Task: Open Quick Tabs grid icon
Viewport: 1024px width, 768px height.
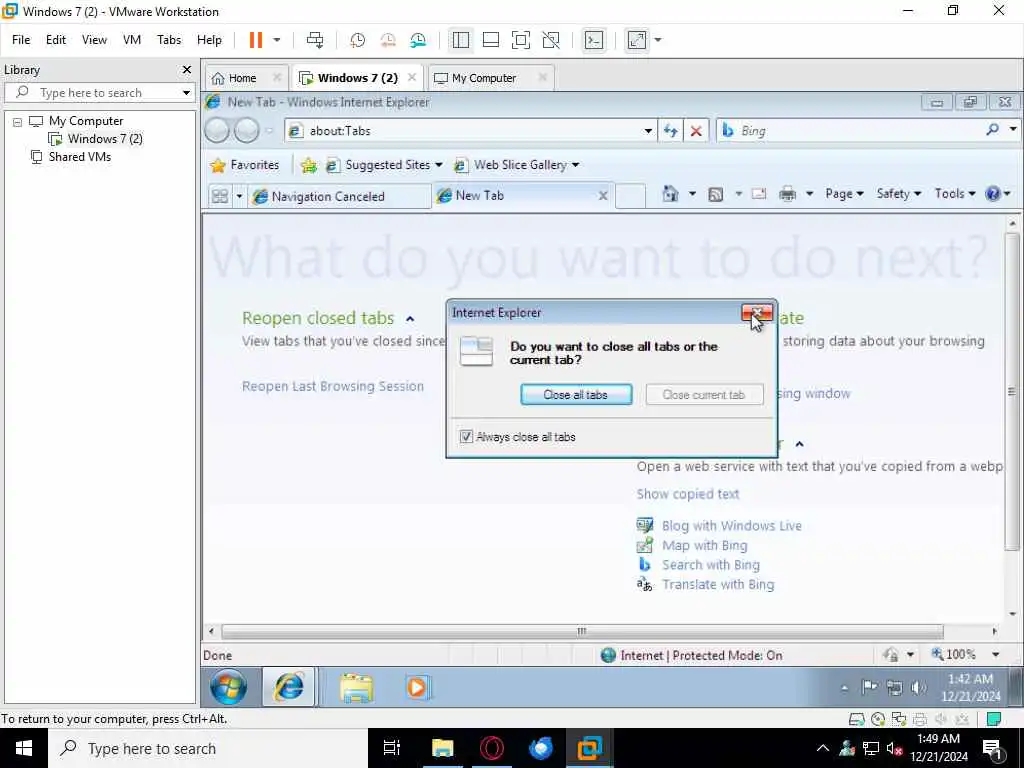Action: pyautogui.click(x=220, y=196)
